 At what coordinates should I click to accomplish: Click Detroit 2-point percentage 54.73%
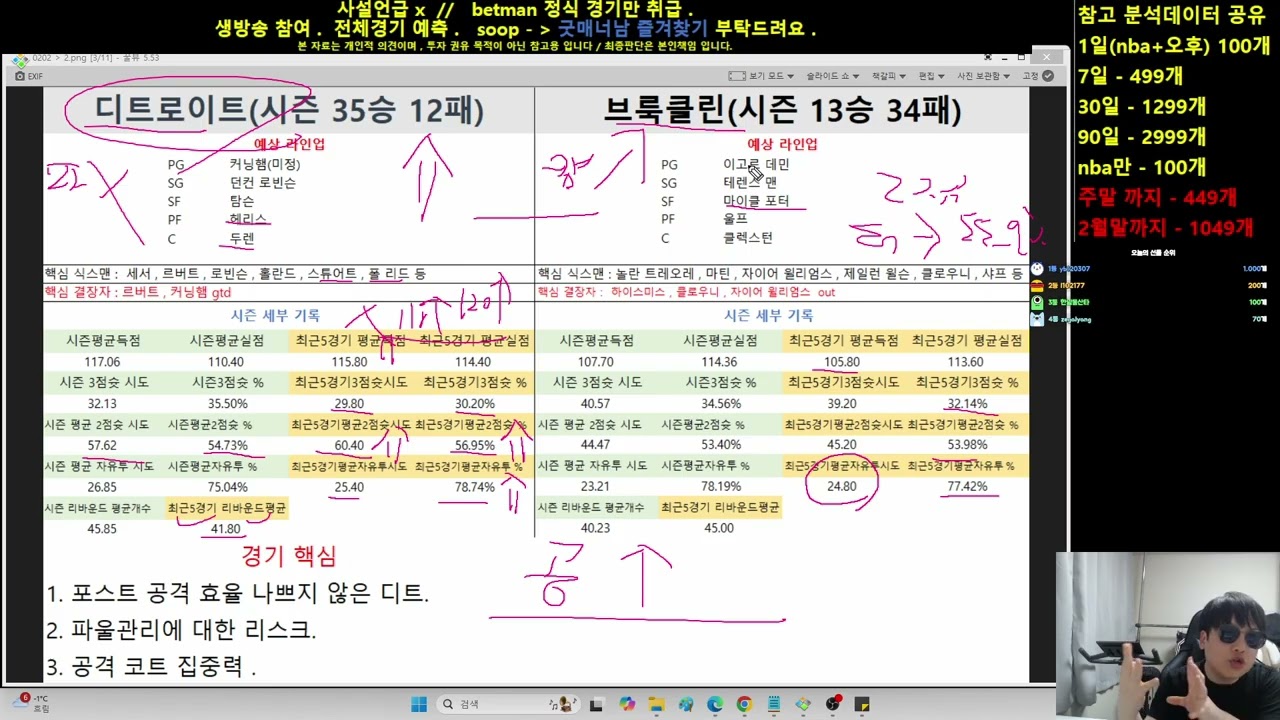click(227, 446)
